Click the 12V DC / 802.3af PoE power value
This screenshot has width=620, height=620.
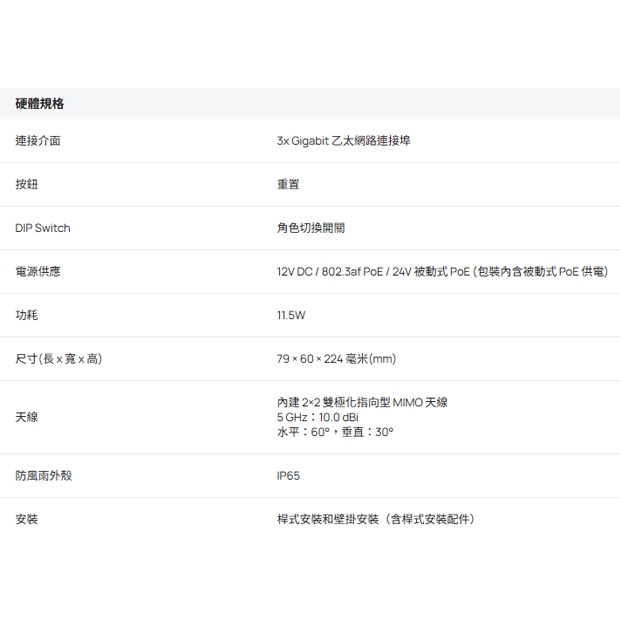coord(442,271)
